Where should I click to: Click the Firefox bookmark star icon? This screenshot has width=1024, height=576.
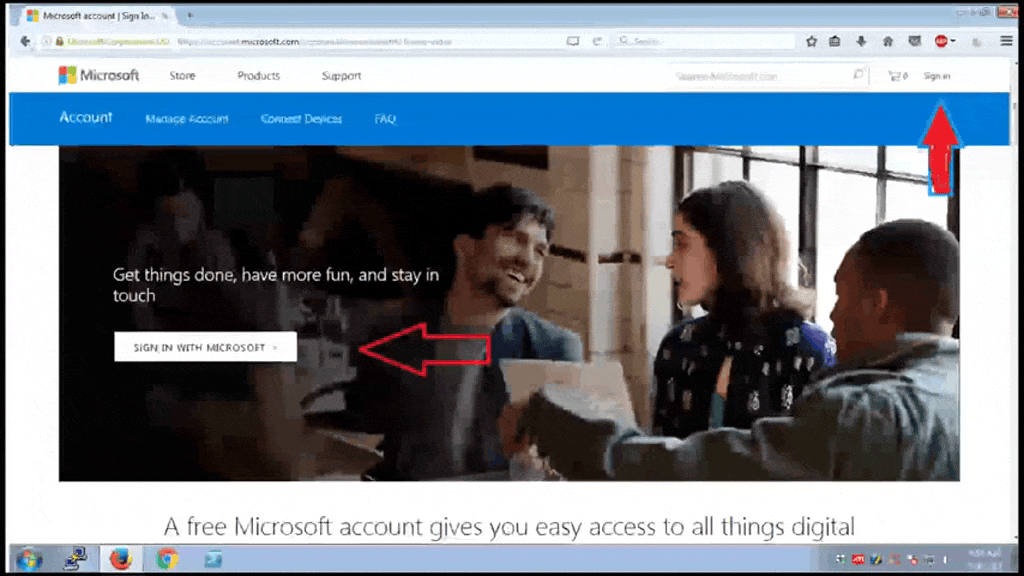[811, 42]
